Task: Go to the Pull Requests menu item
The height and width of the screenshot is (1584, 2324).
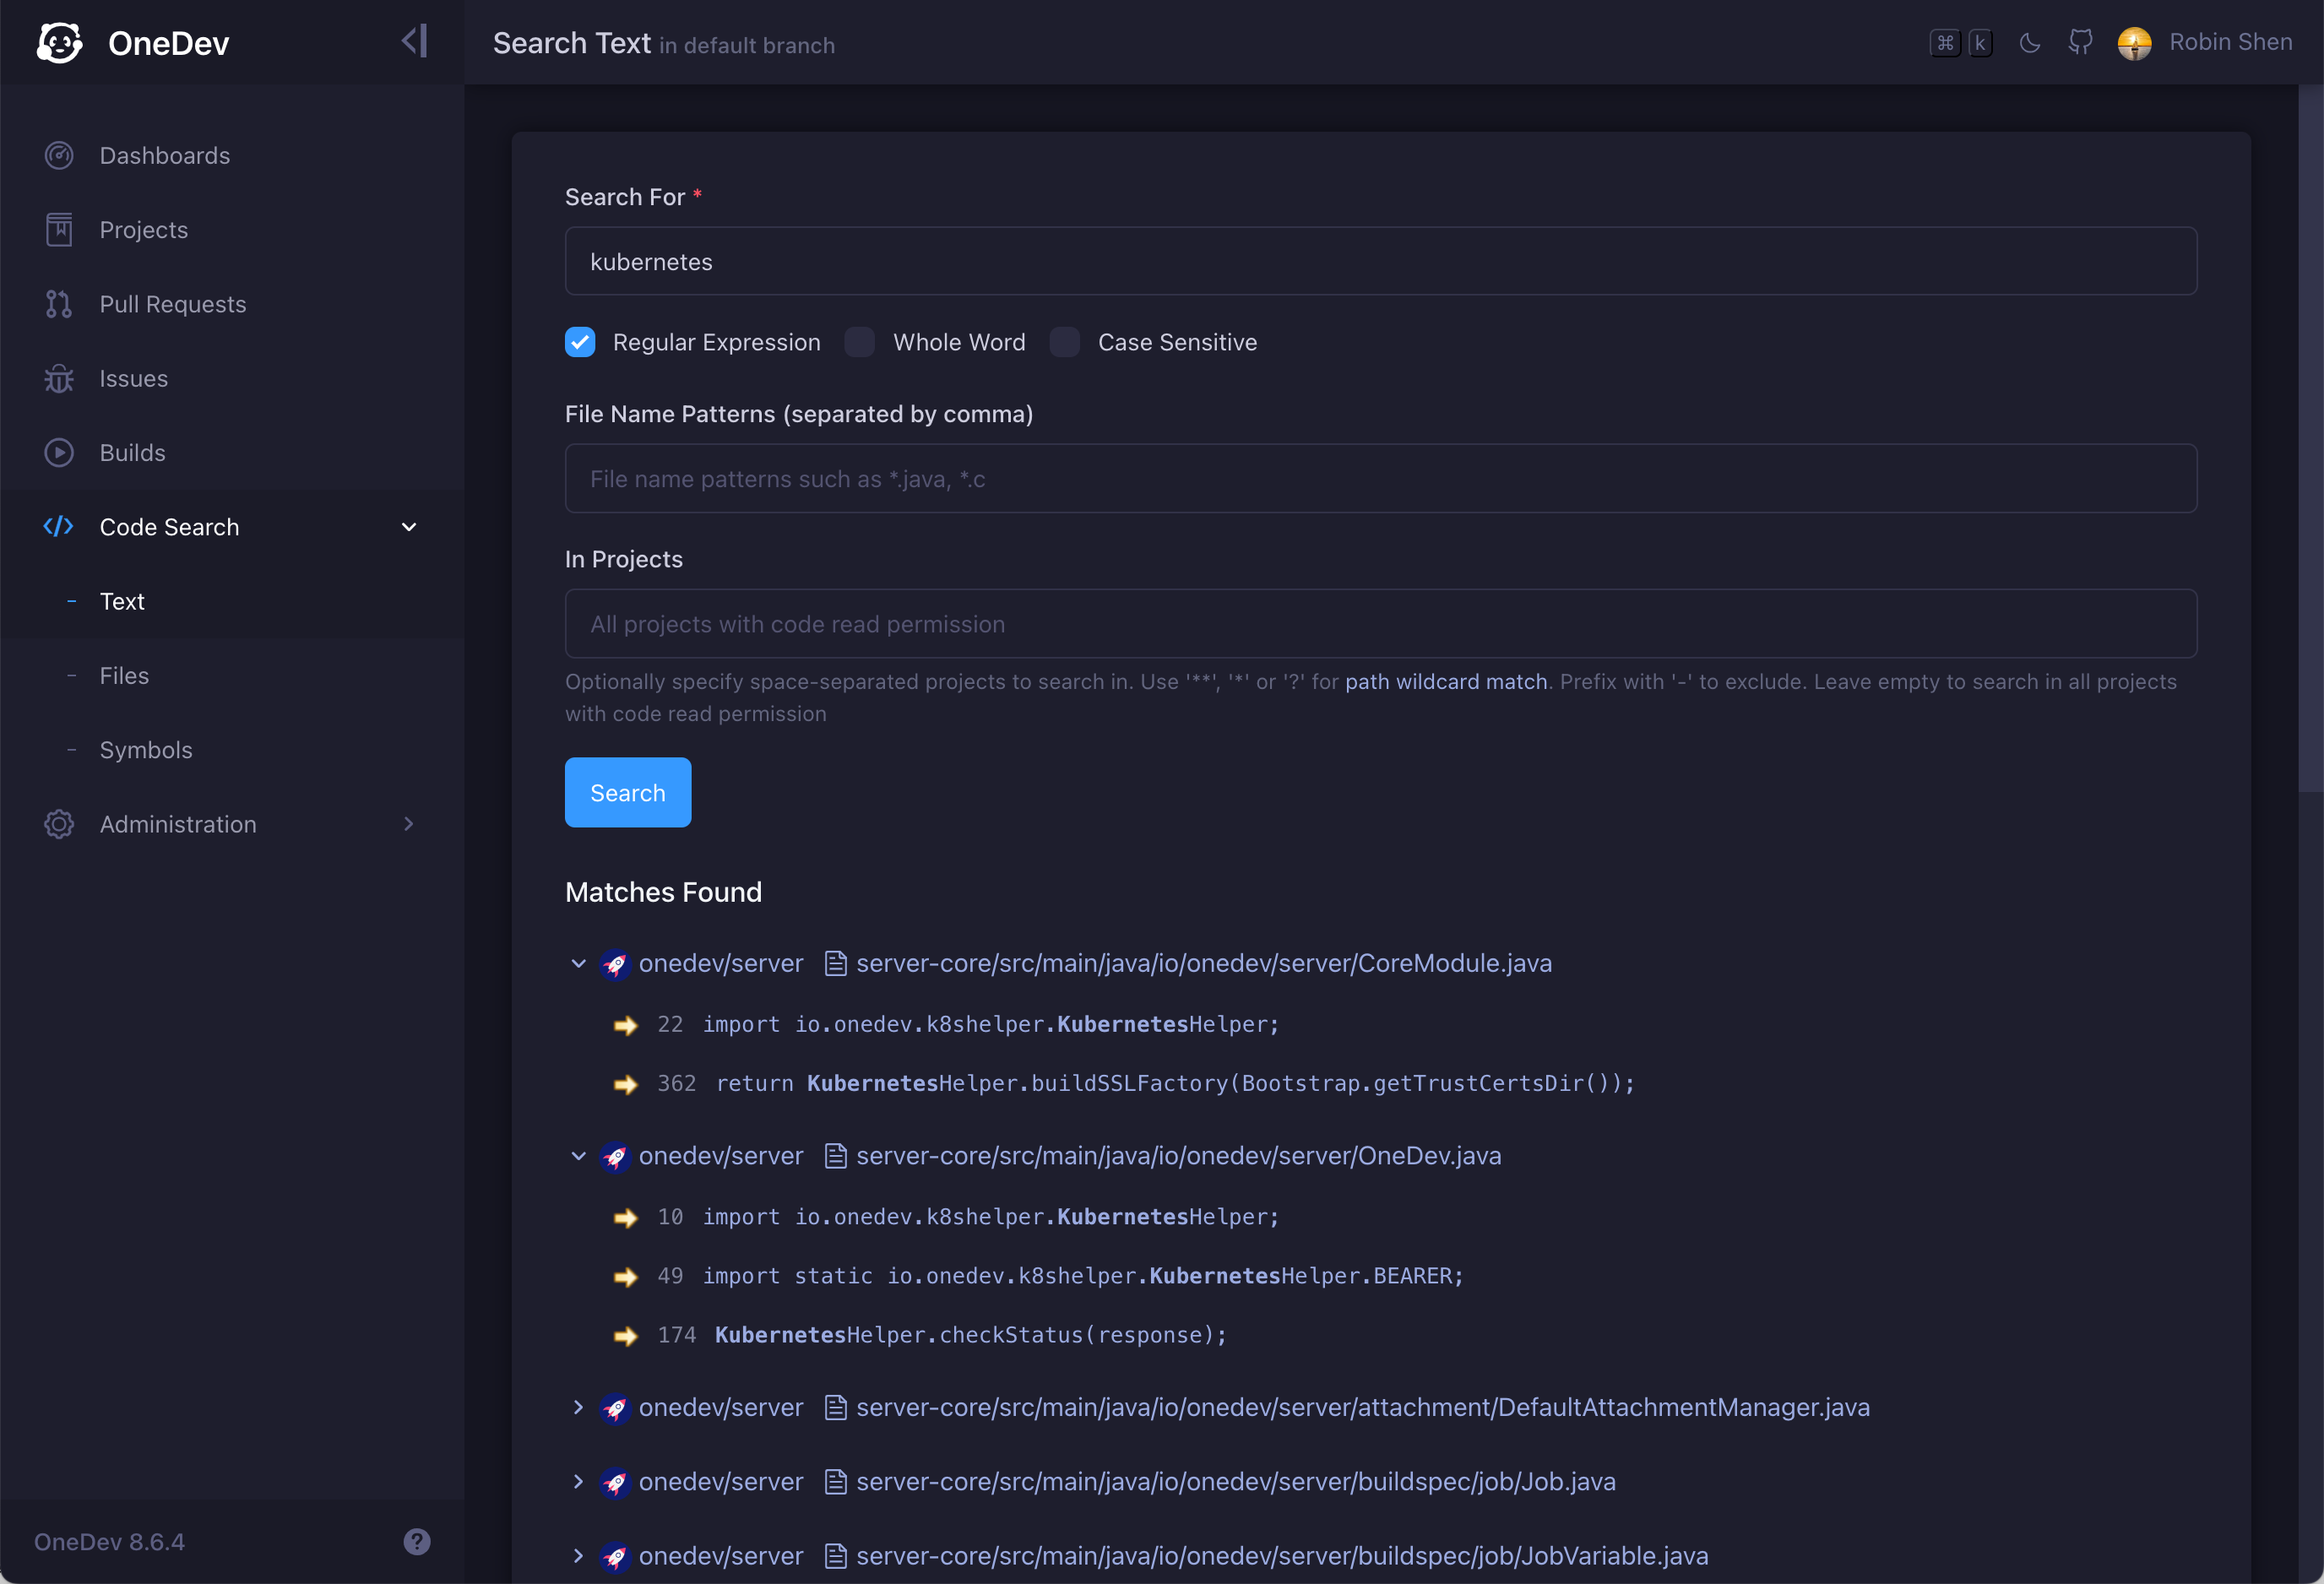Action: pos(172,304)
